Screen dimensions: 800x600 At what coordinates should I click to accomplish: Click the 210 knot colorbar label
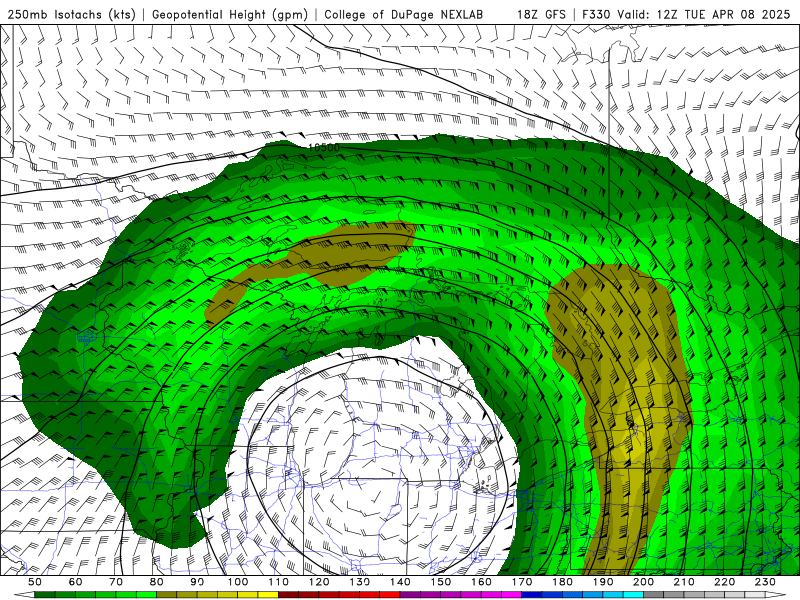684,582
